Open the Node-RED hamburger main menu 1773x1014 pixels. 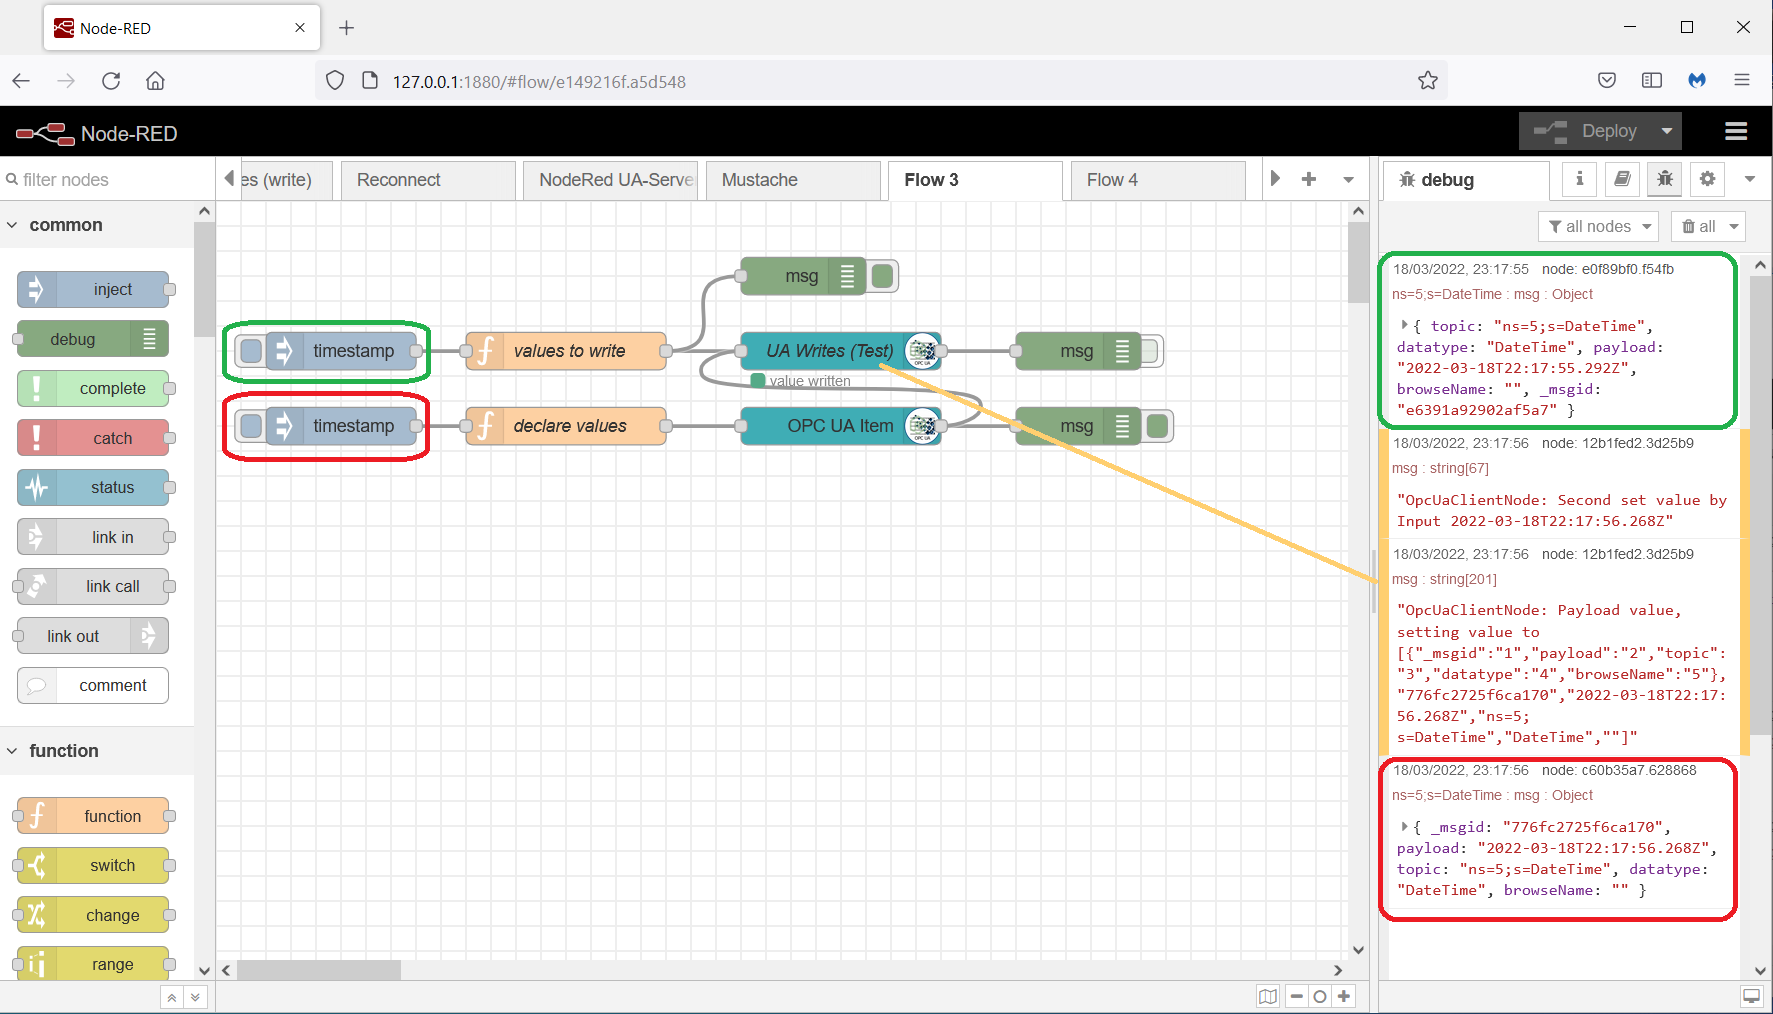coord(1736,131)
